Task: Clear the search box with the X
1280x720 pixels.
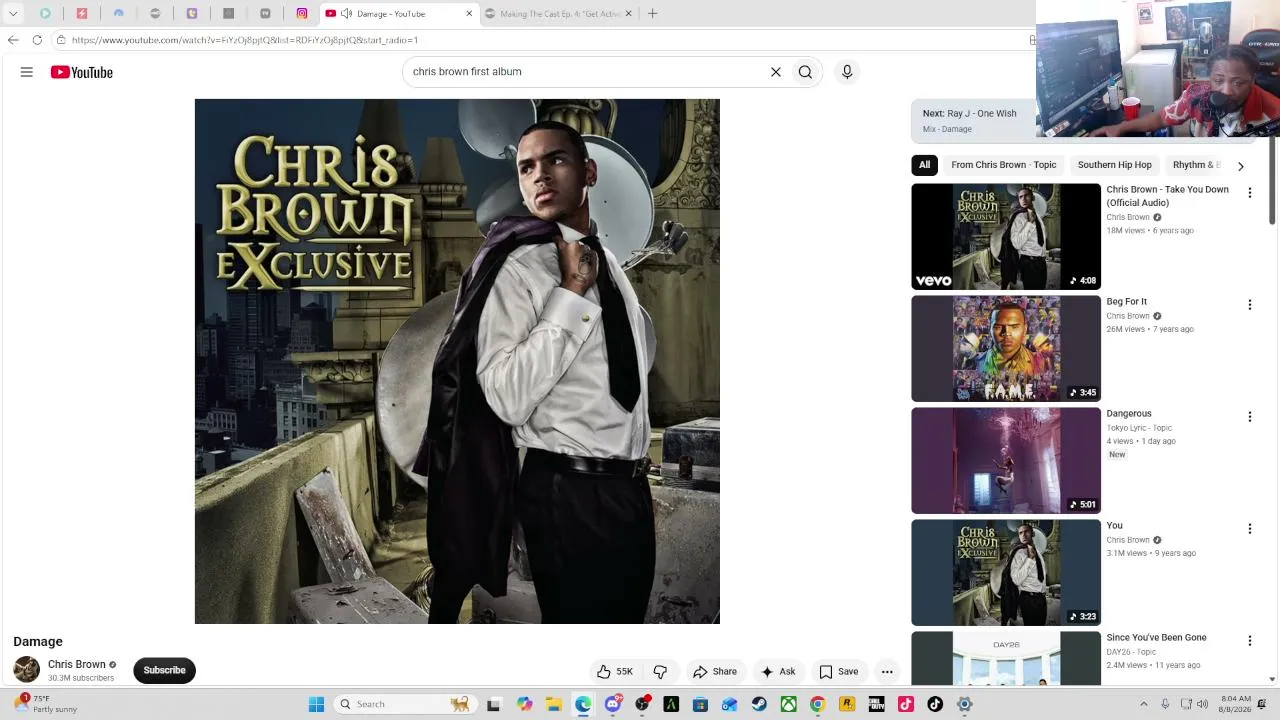Action: click(x=775, y=72)
